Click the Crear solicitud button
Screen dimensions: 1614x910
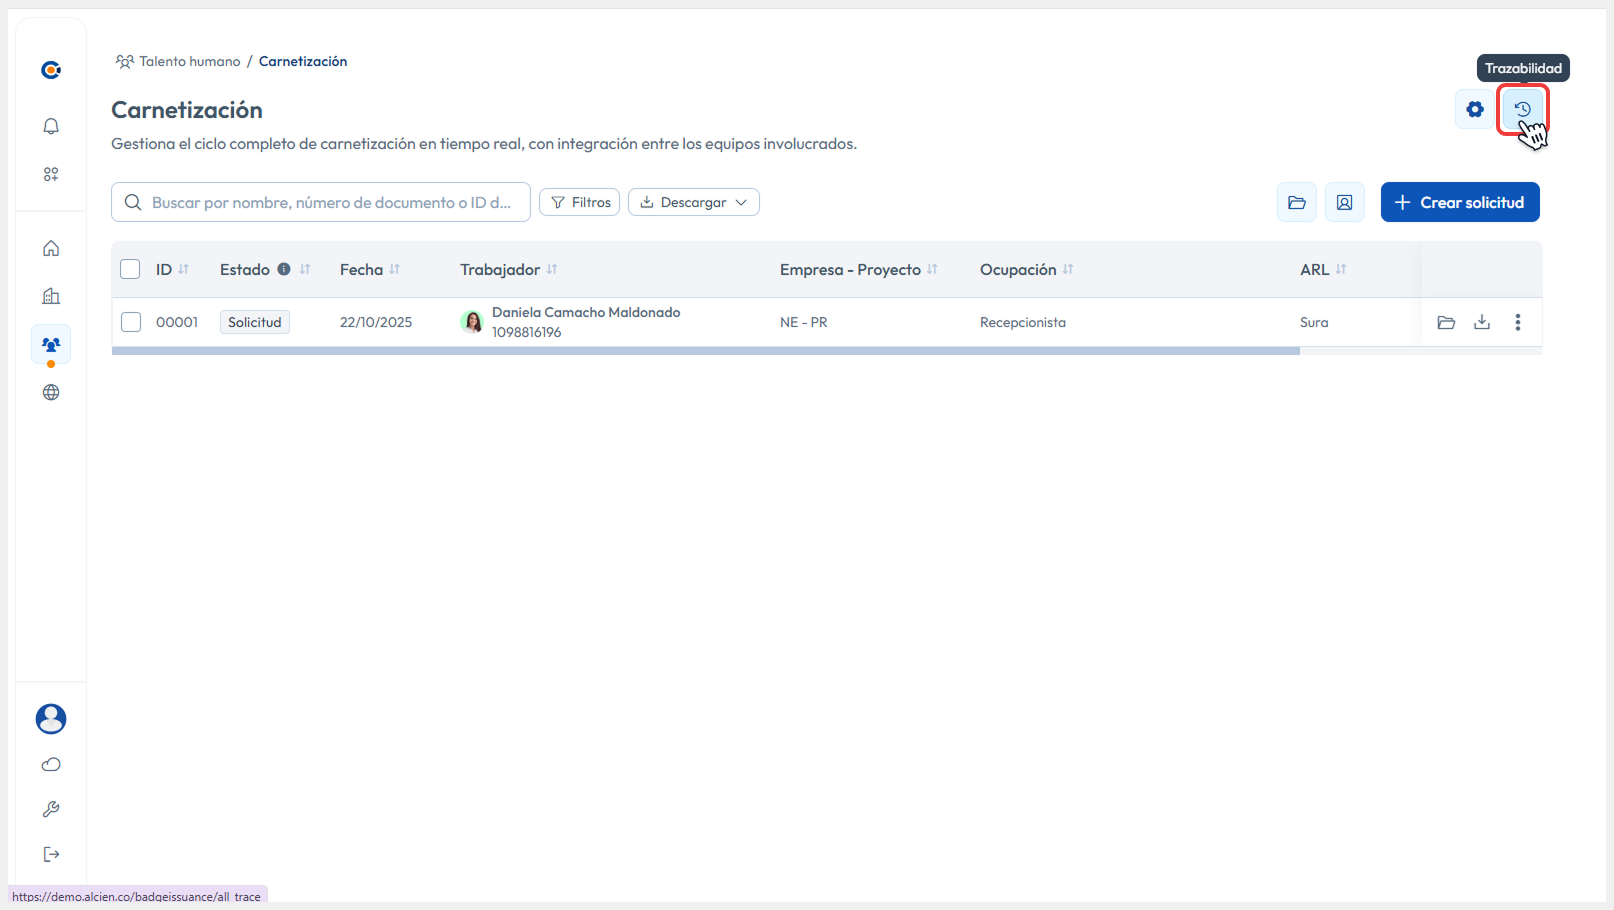(1459, 202)
